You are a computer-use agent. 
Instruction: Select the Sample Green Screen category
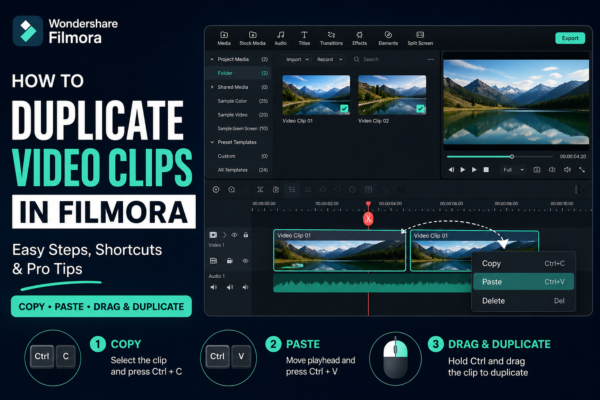pos(238,129)
